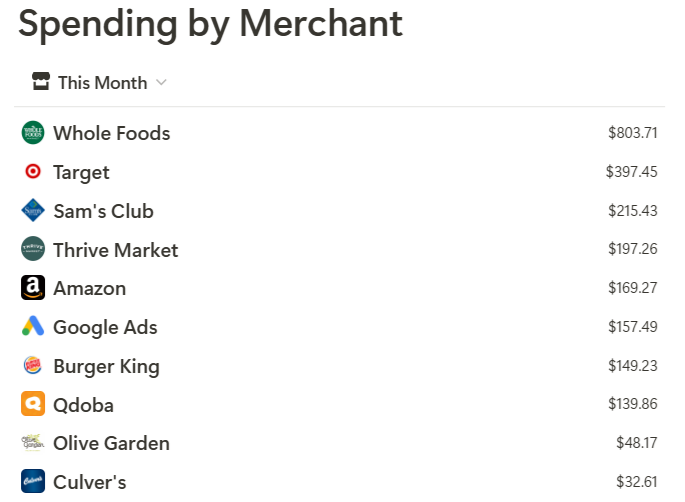Viewport: 685px width, 502px height.
Task: Expand the This Month chevron dropdown
Action: pos(161,83)
